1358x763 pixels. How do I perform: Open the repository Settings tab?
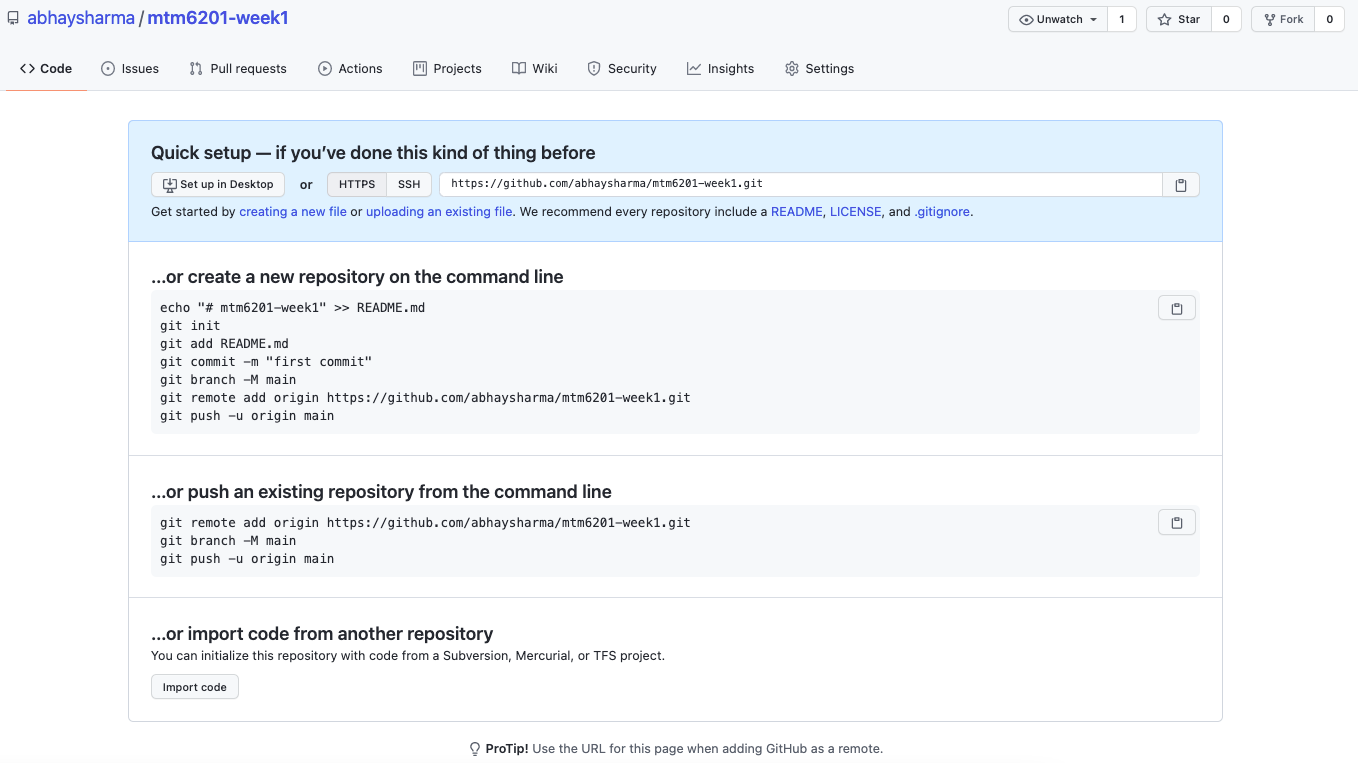click(x=820, y=69)
